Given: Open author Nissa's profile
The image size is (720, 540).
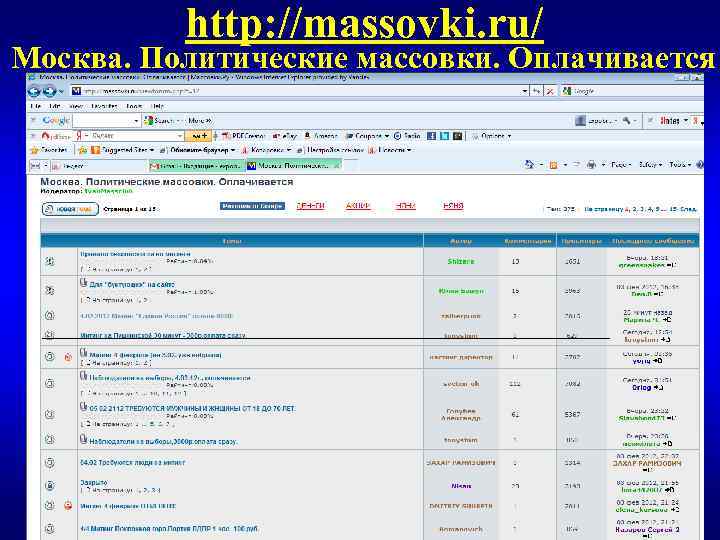Looking at the screenshot, I should (461, 486).
